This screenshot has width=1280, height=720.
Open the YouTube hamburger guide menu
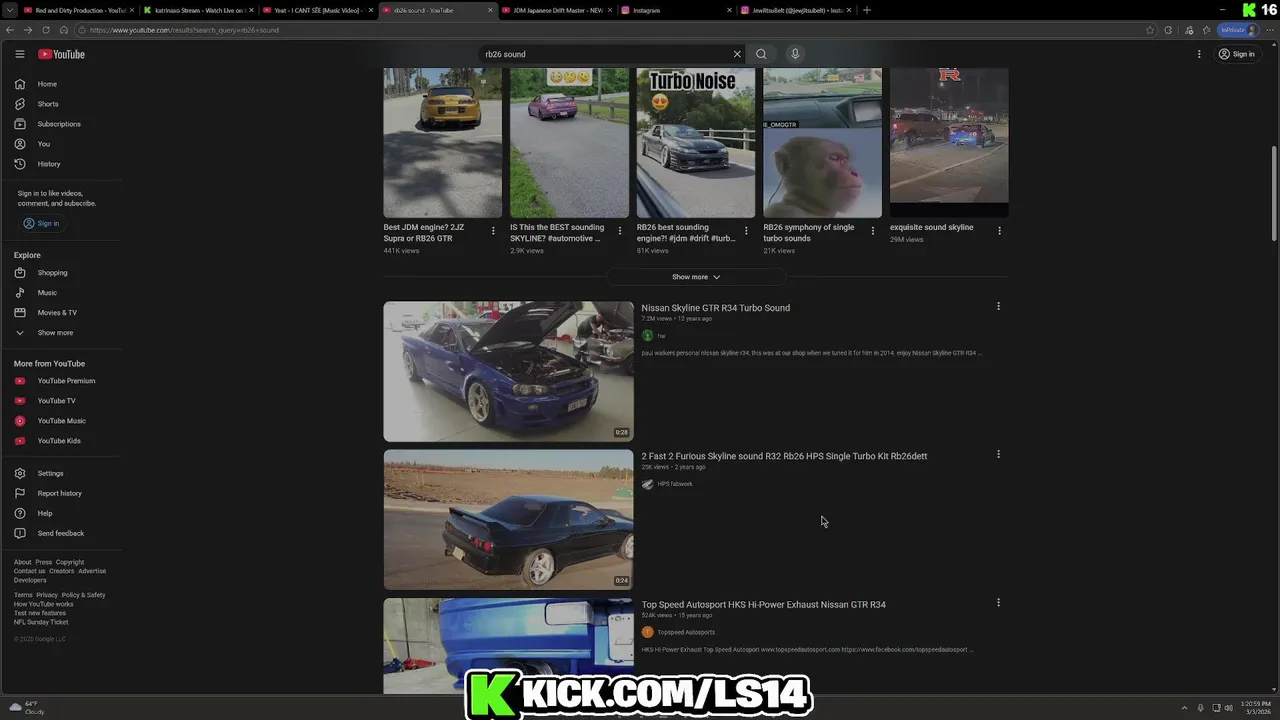pyautogui.click(x=19, y=54)
